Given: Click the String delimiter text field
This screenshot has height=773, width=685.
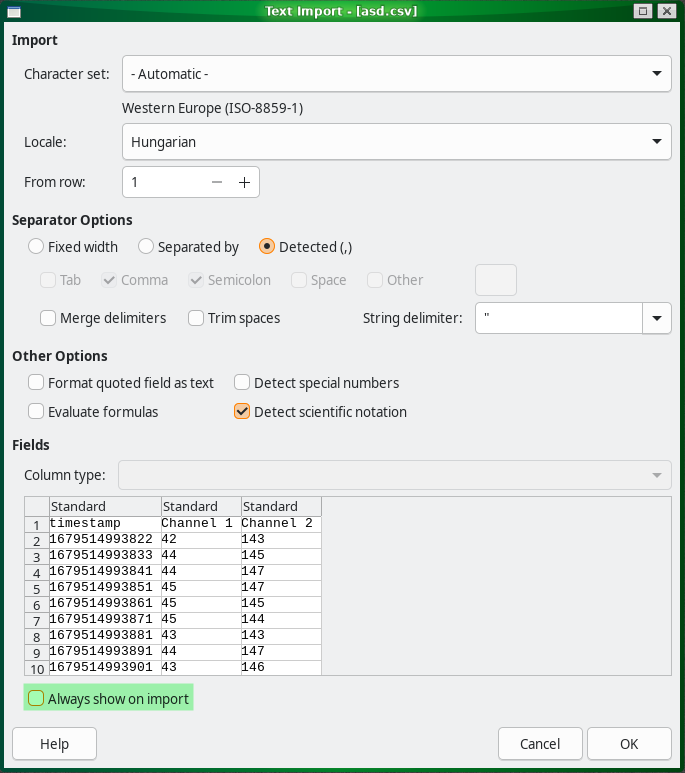Looking at the screenshot, I should coord(558,318).
